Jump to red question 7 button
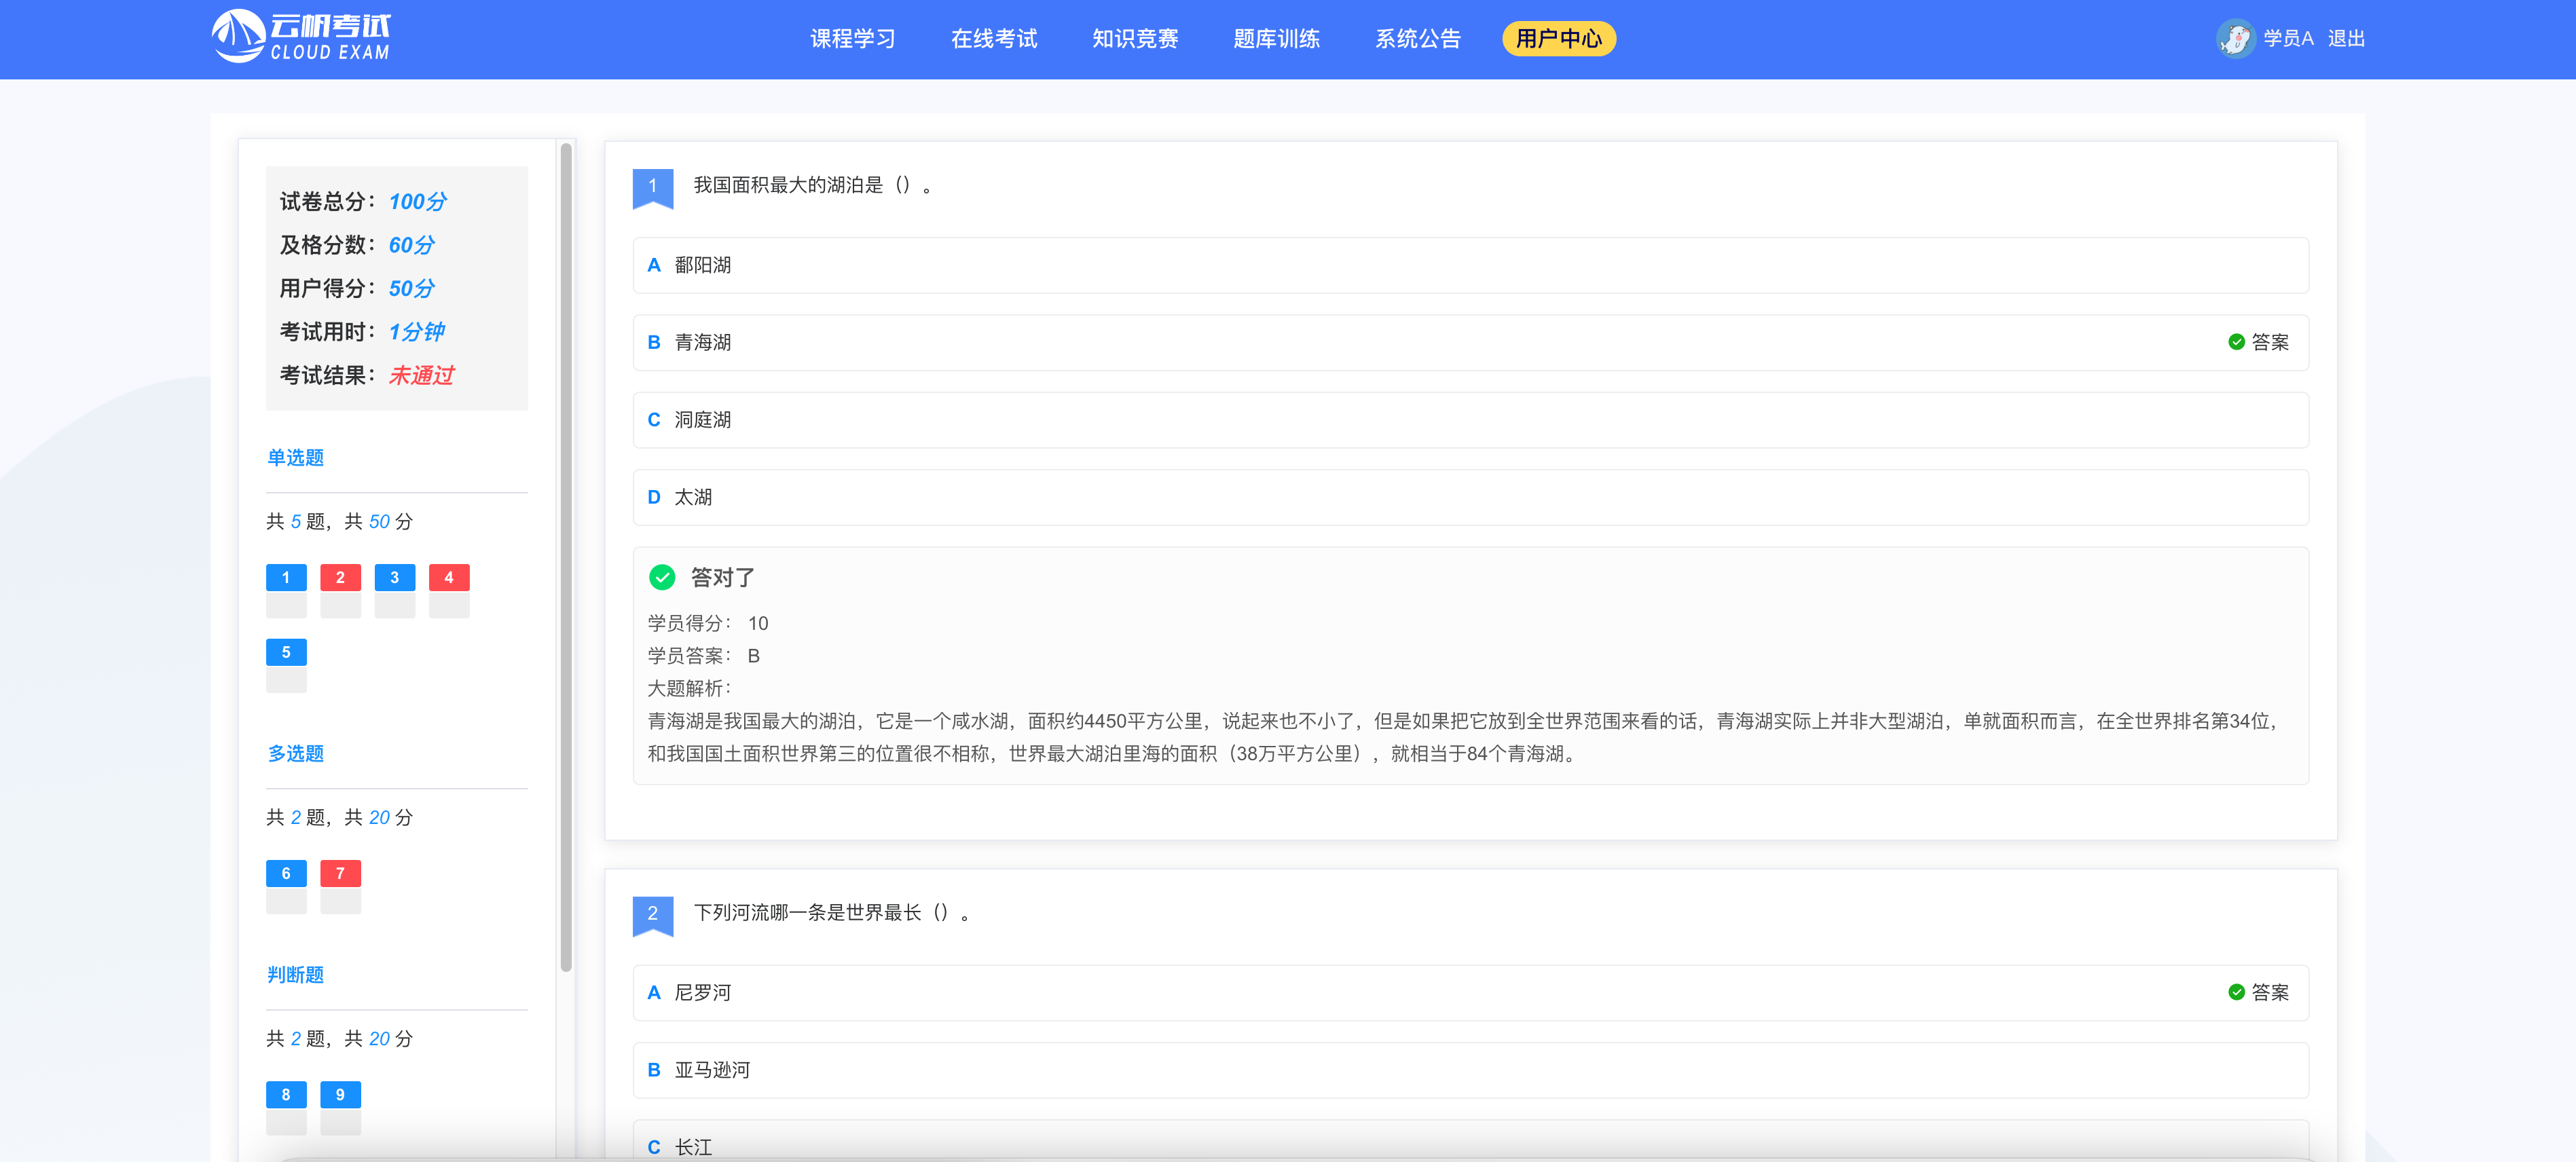Screen dimensions: 2576x1162 point(340,873)
